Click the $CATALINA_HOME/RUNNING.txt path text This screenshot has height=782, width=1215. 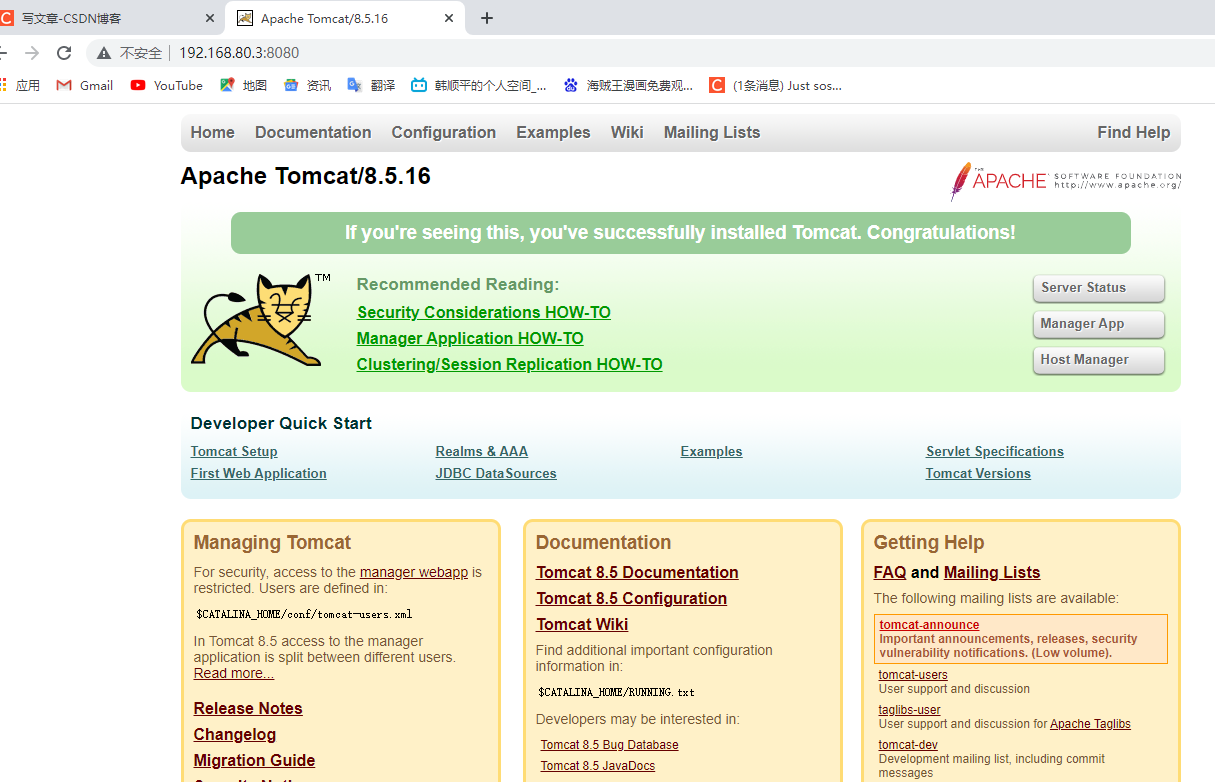pyautogui.click(x=616, y=692)
